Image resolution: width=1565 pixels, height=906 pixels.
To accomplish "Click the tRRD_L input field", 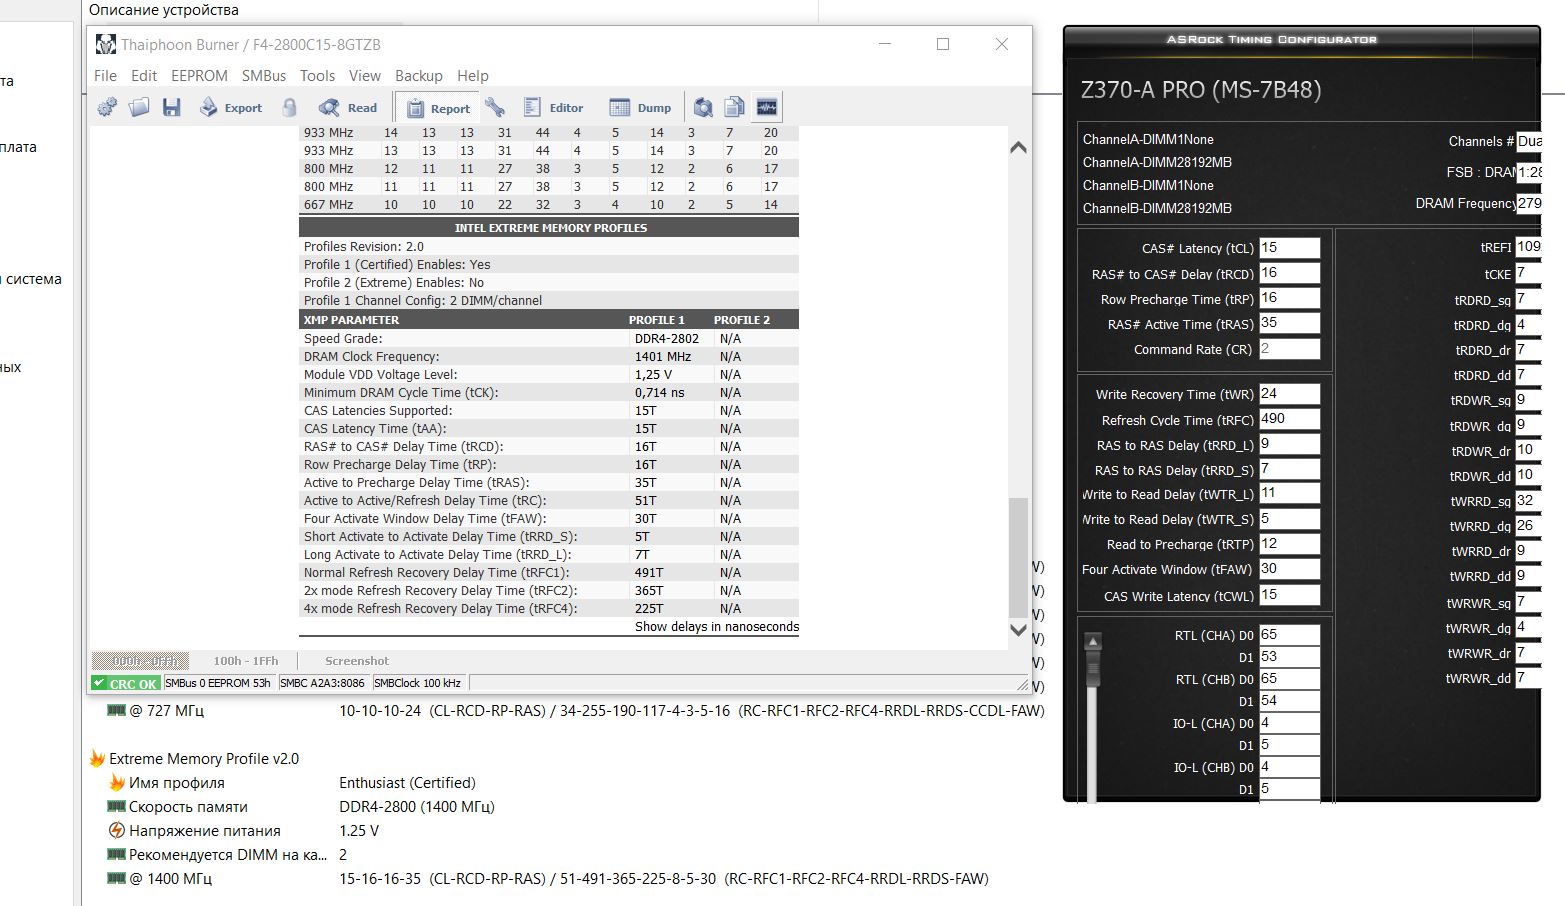I will tap(1289, 444).
